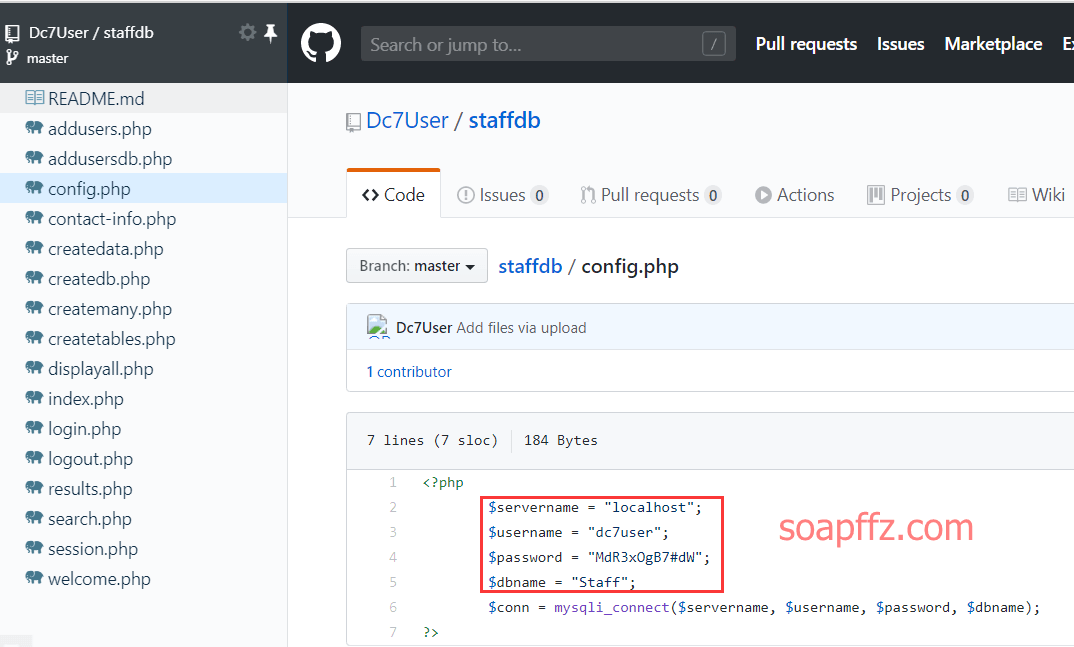Viewport: 1074px width, 647px height.
Task: Open Marketplace in top navigation
Action: tap(993, 44)
